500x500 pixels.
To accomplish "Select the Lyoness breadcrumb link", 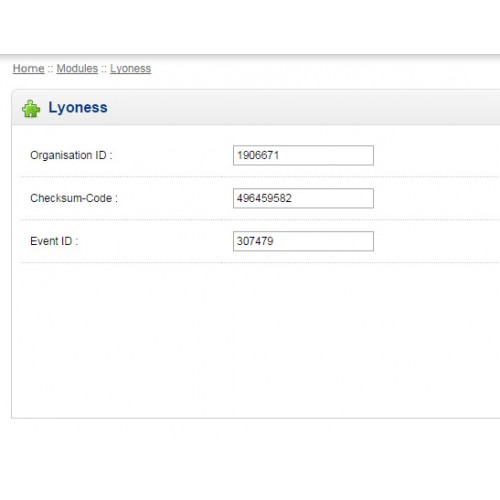I will [x=130, y=69].
